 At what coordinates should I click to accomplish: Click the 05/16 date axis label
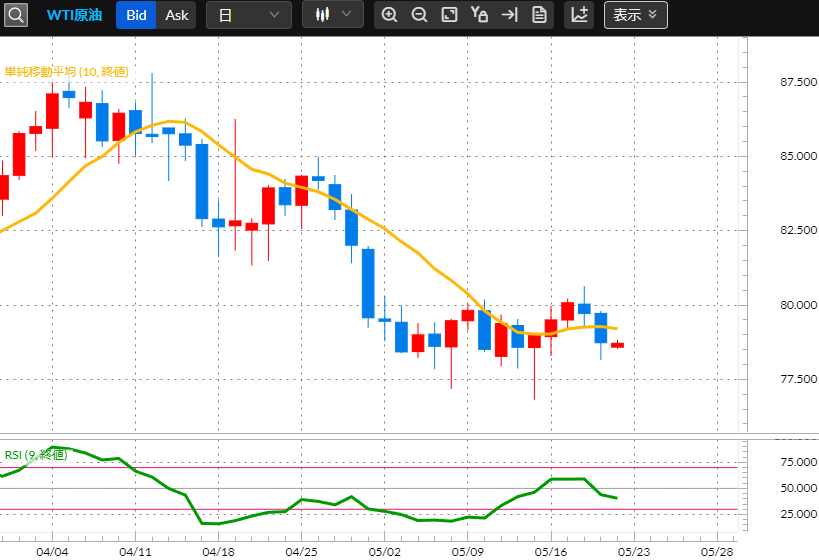pyautogui.click(x=551, y=552)
